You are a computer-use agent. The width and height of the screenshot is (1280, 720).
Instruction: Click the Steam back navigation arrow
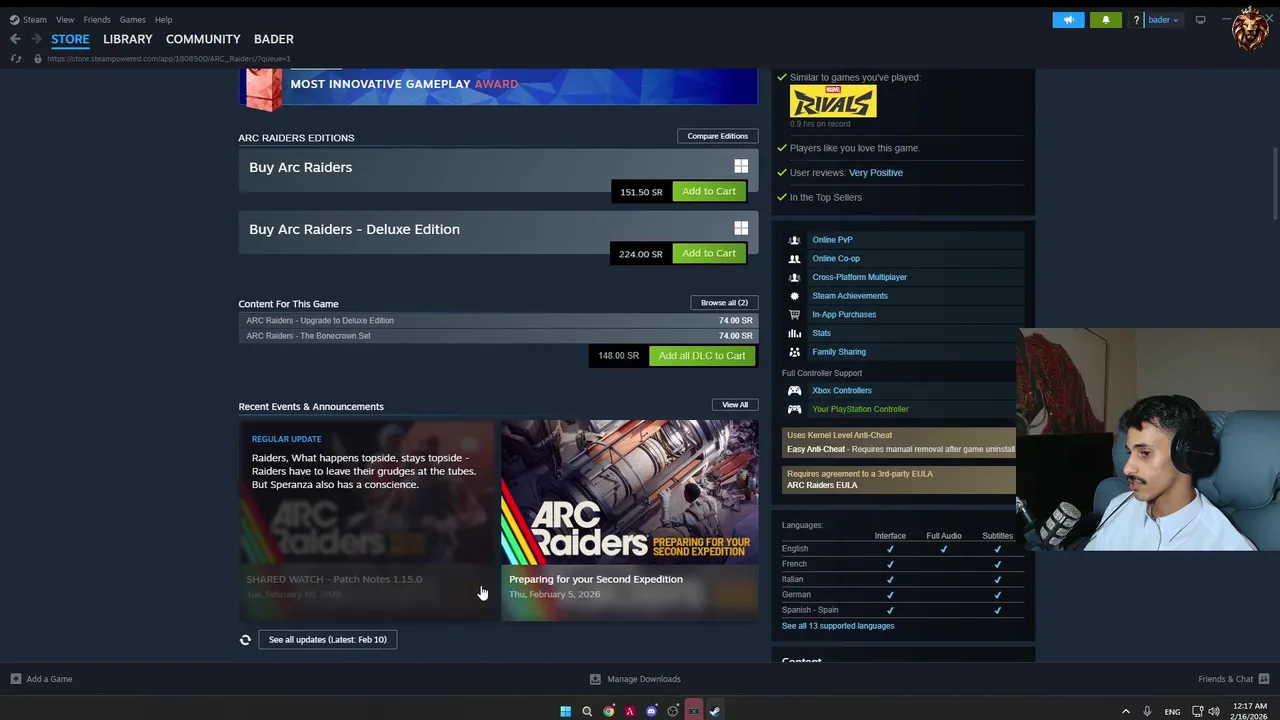point(15,39)
